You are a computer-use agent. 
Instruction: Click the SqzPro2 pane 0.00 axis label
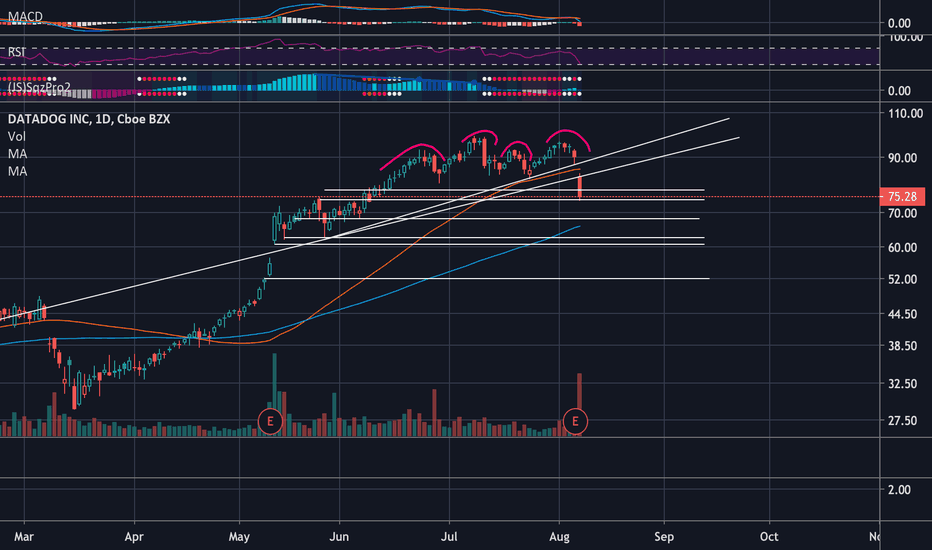point(899,91)
